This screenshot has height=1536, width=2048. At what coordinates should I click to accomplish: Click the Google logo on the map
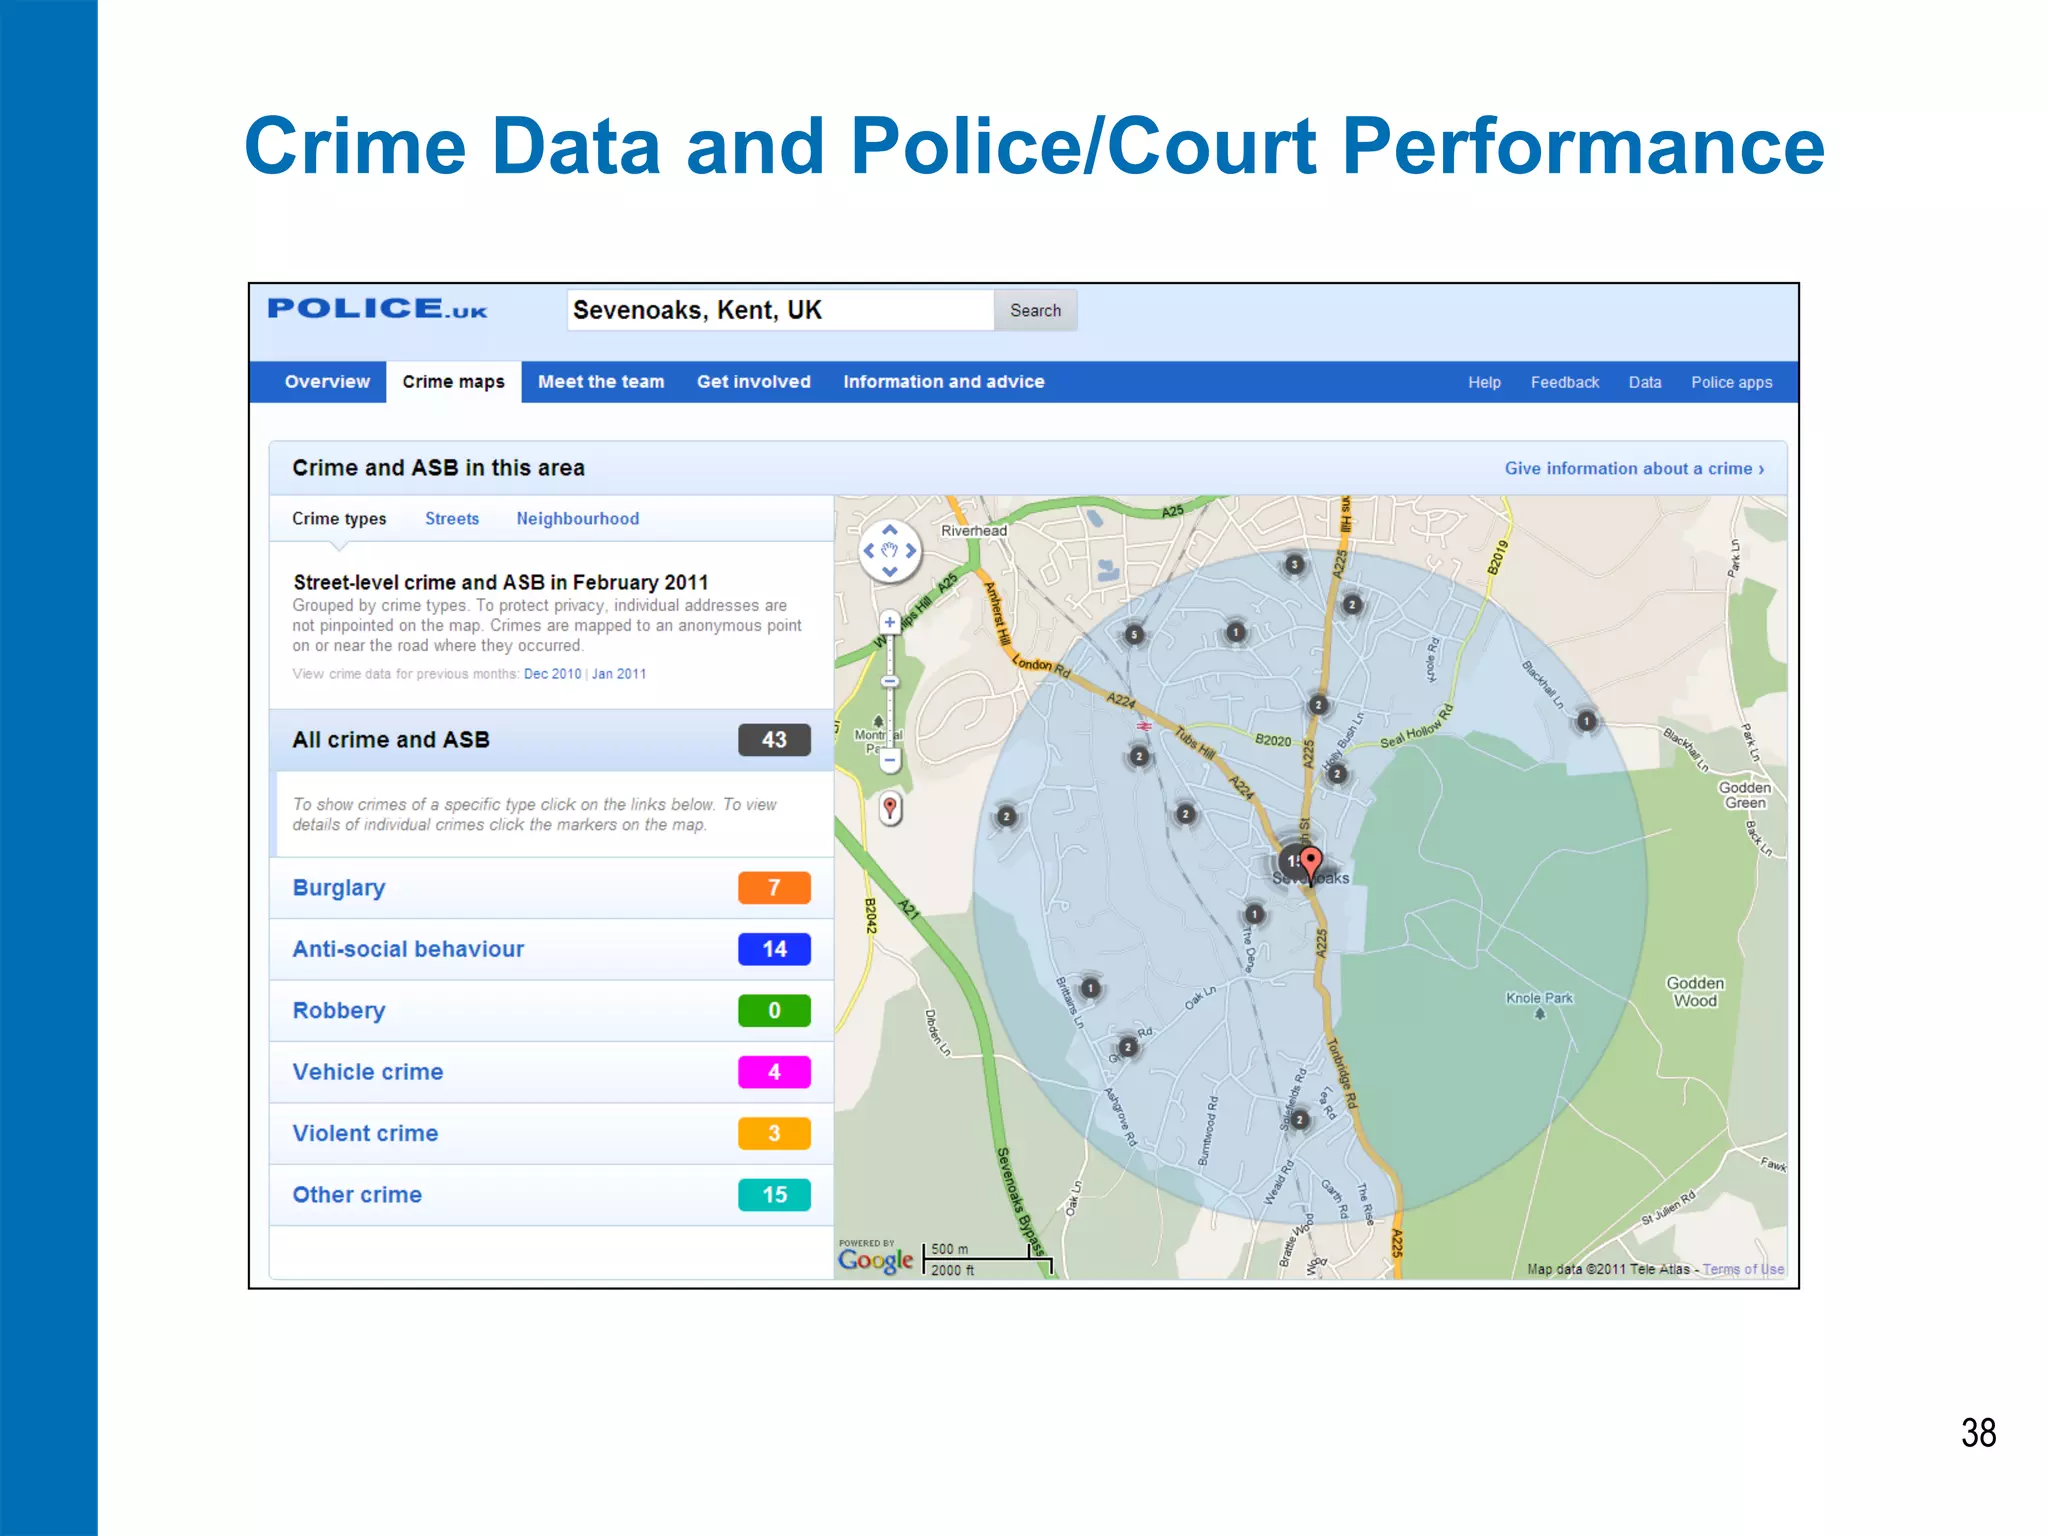pyautogui.click(x=875, y=1259)
